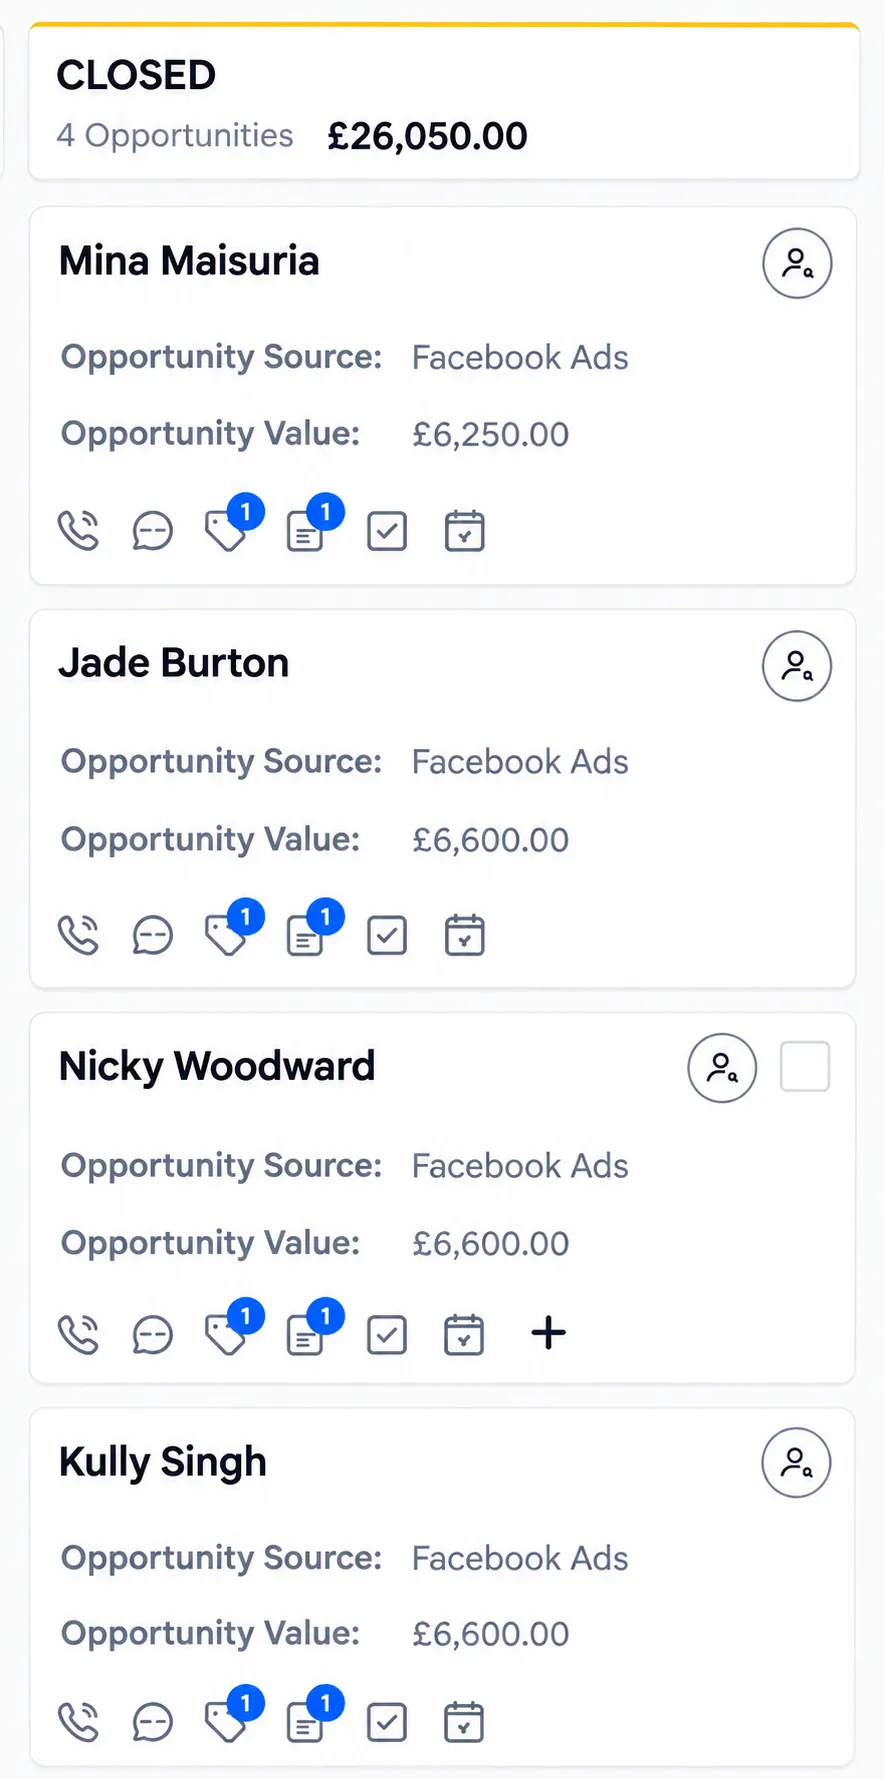Open contact profile icon for Nicky Woodward
The image size is (884, 1779).
(x=722, y=1068)
